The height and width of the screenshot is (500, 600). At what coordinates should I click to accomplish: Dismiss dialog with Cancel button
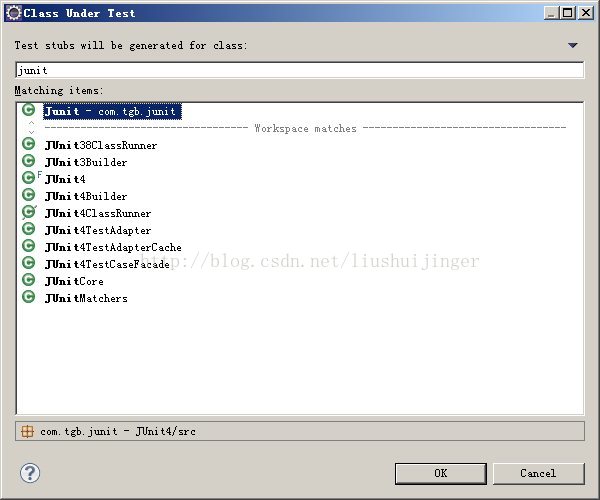(538, 474)
